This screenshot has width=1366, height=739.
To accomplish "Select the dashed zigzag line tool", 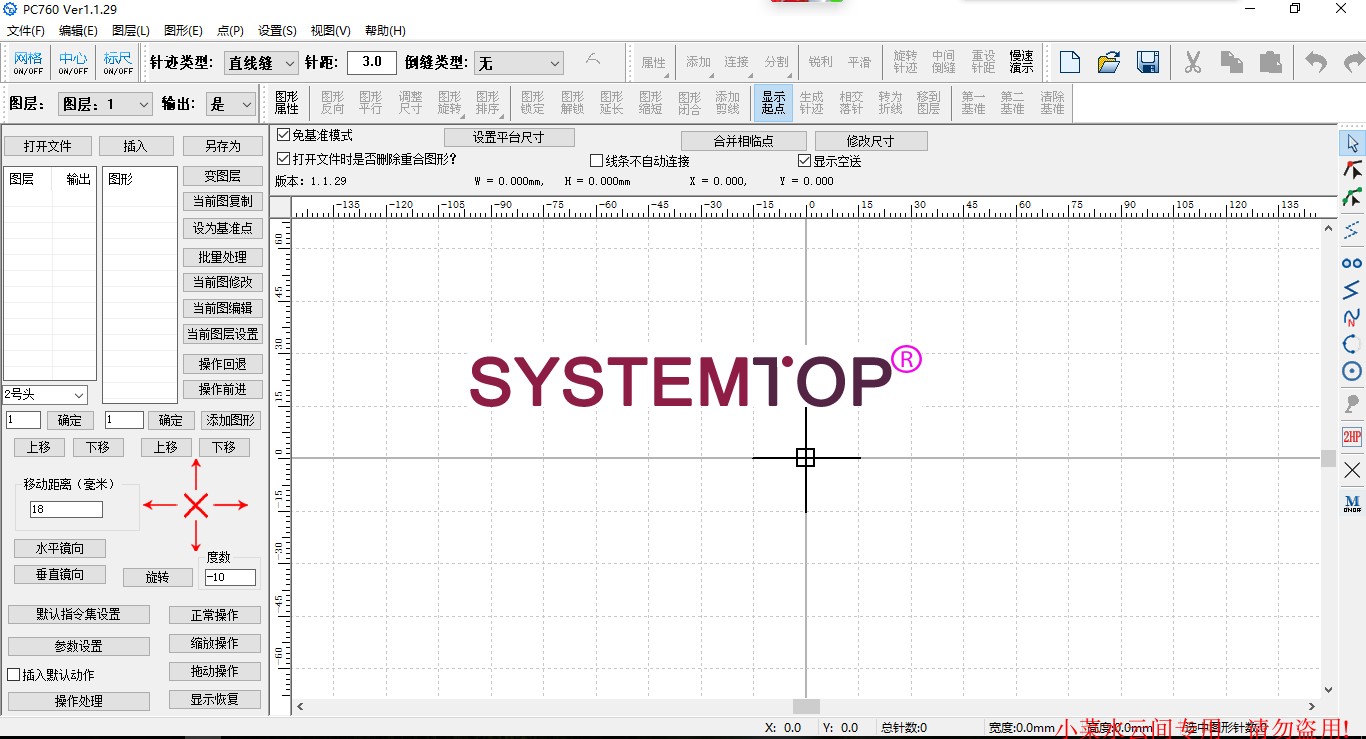I will click(x=1352, y=230).
